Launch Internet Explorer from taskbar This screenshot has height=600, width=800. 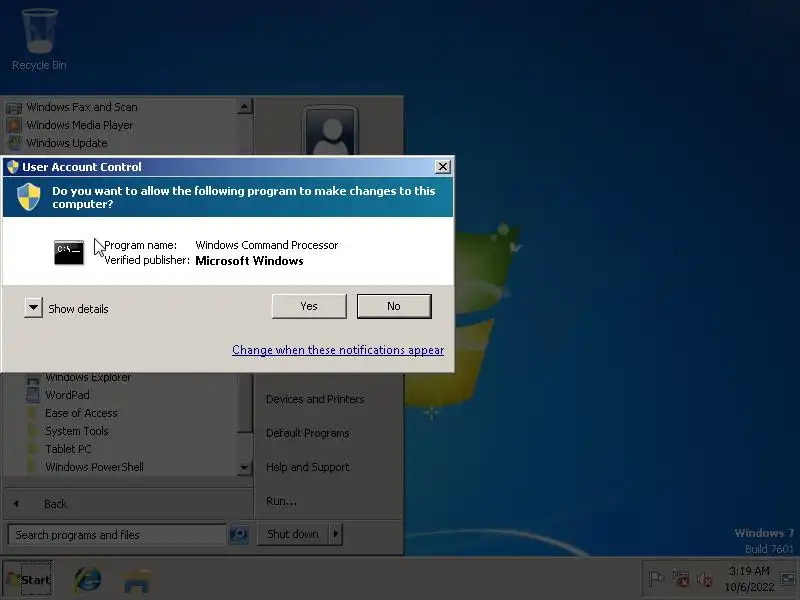(88, 579)
